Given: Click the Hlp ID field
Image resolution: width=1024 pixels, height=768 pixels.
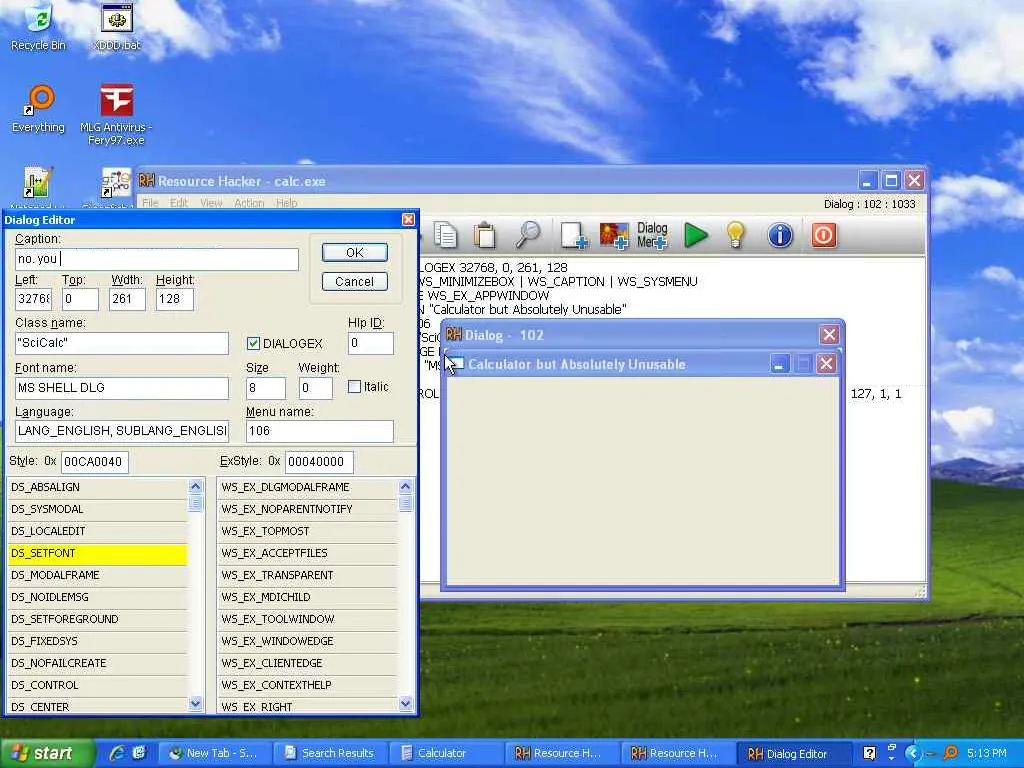Looking at the screenshot, I should (x=371, y=343).
